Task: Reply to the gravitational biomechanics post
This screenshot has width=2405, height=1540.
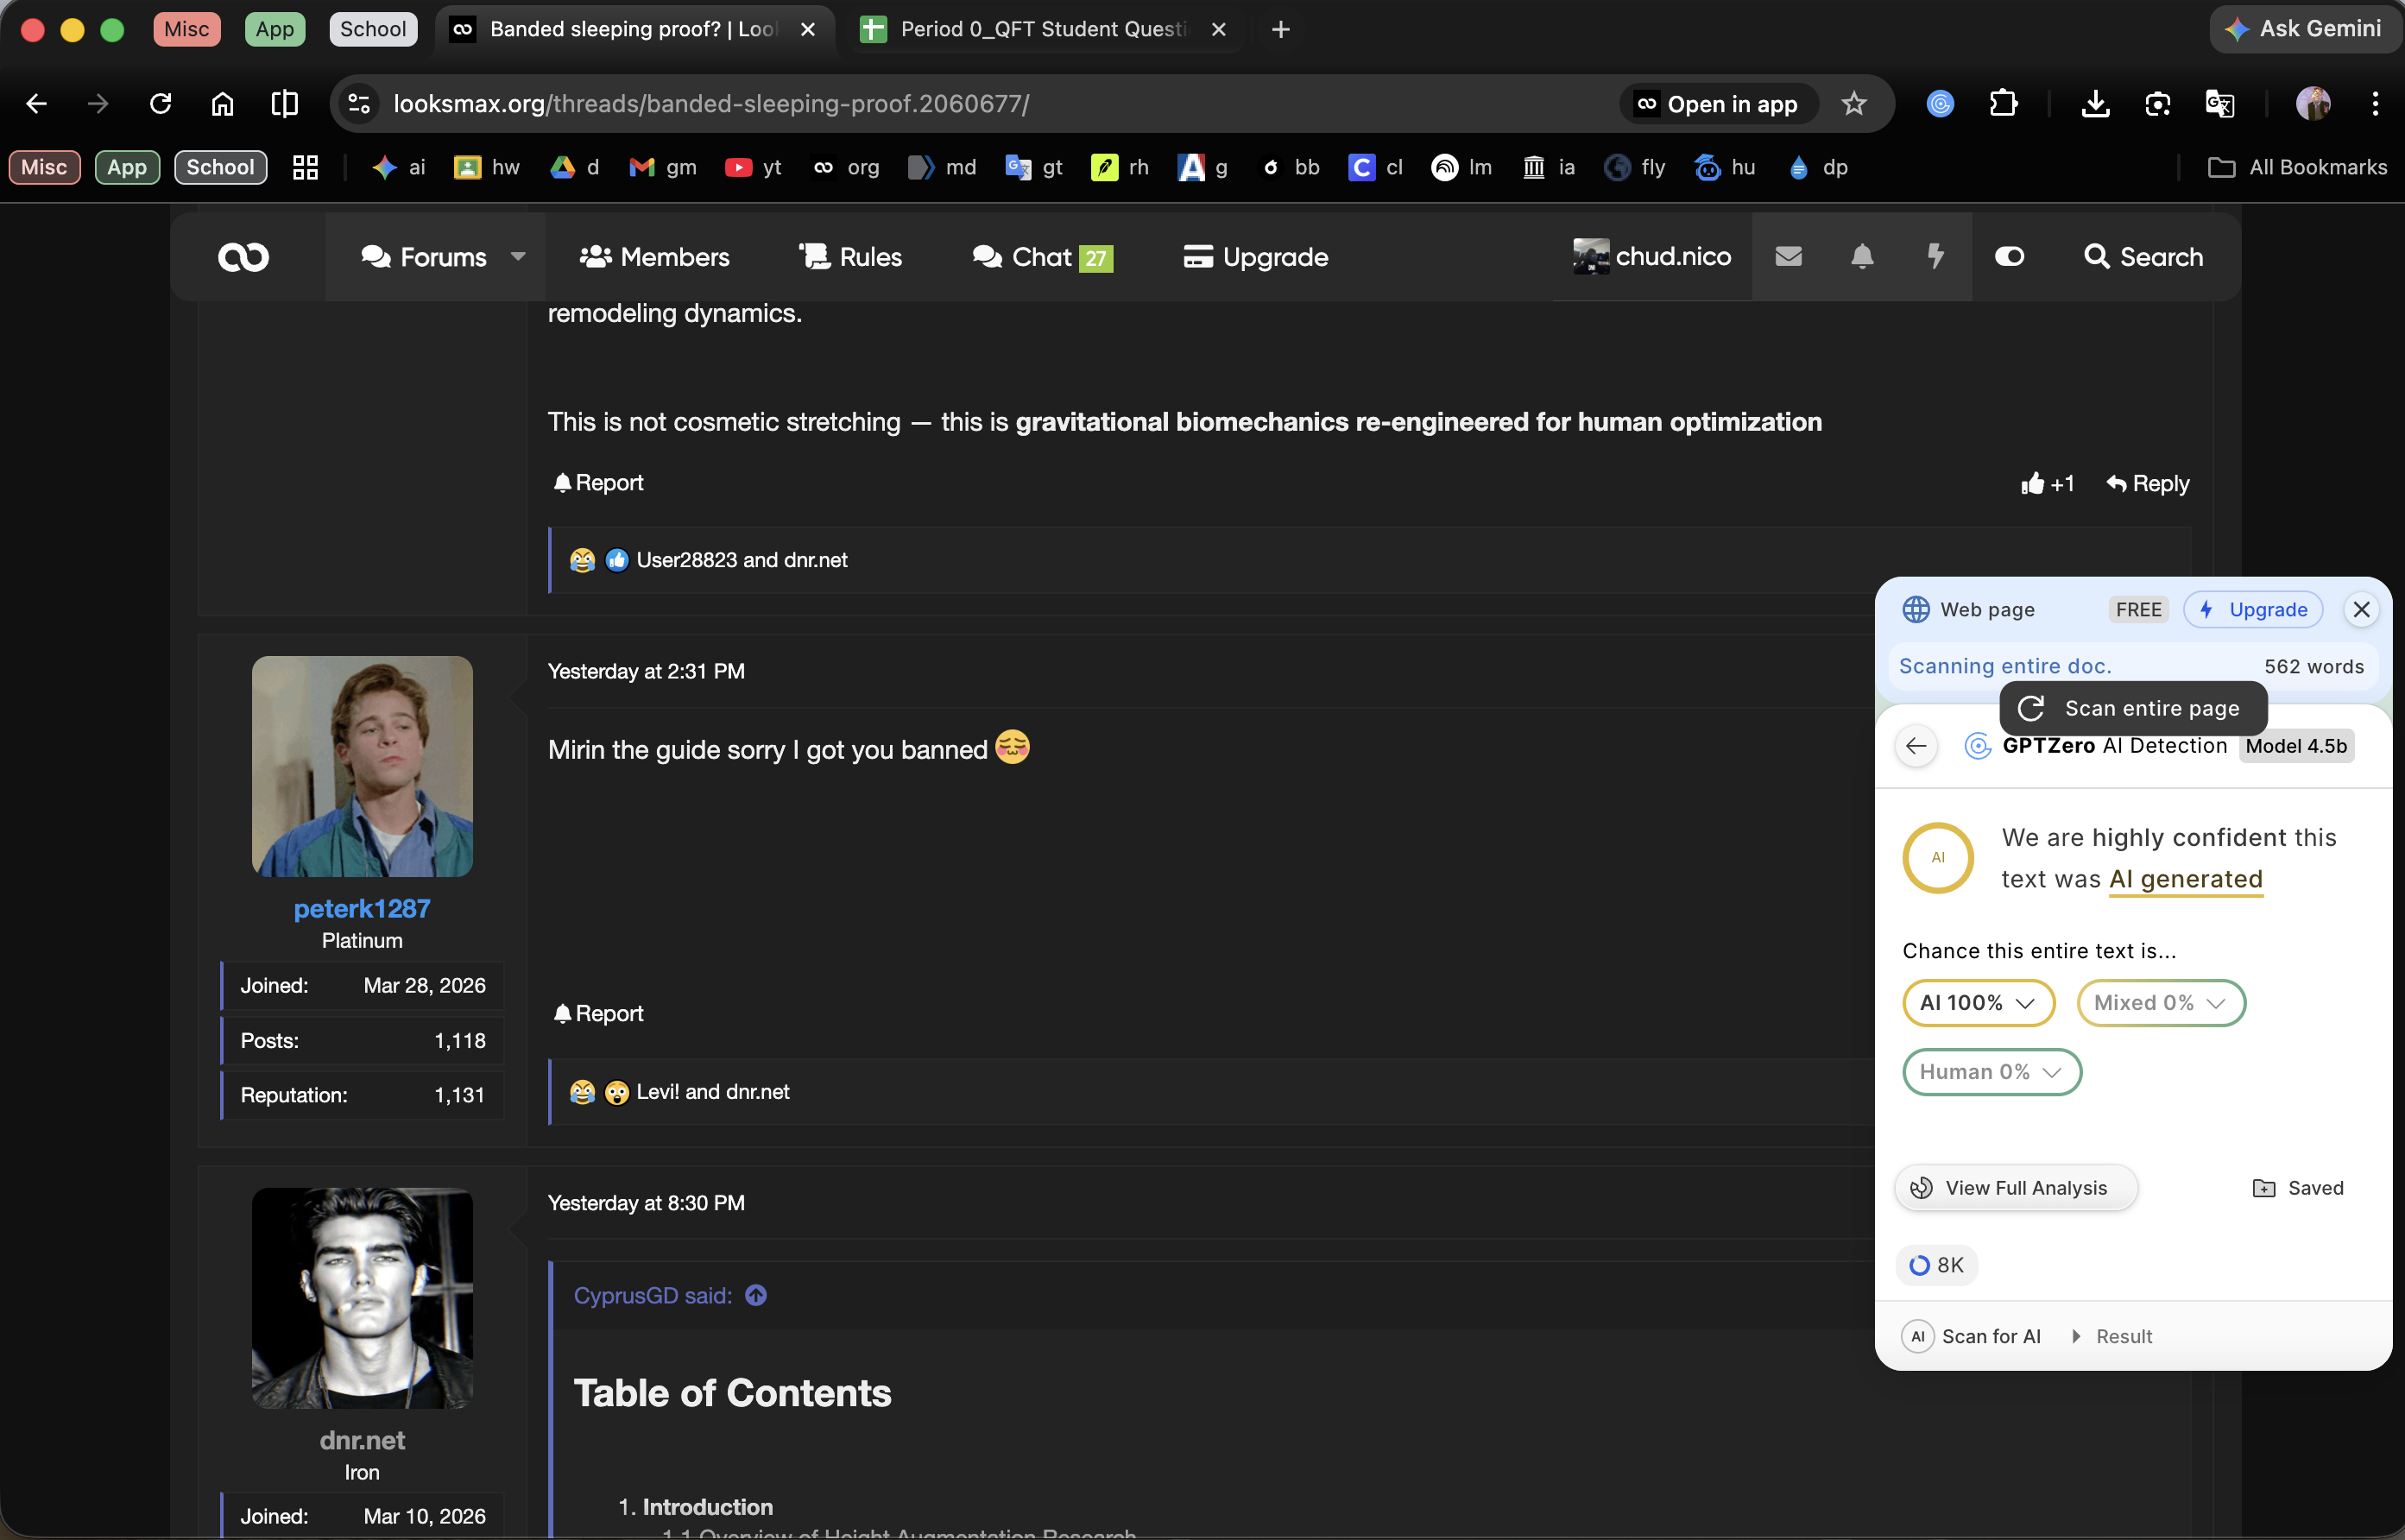Action: [x=2147, y=483]
